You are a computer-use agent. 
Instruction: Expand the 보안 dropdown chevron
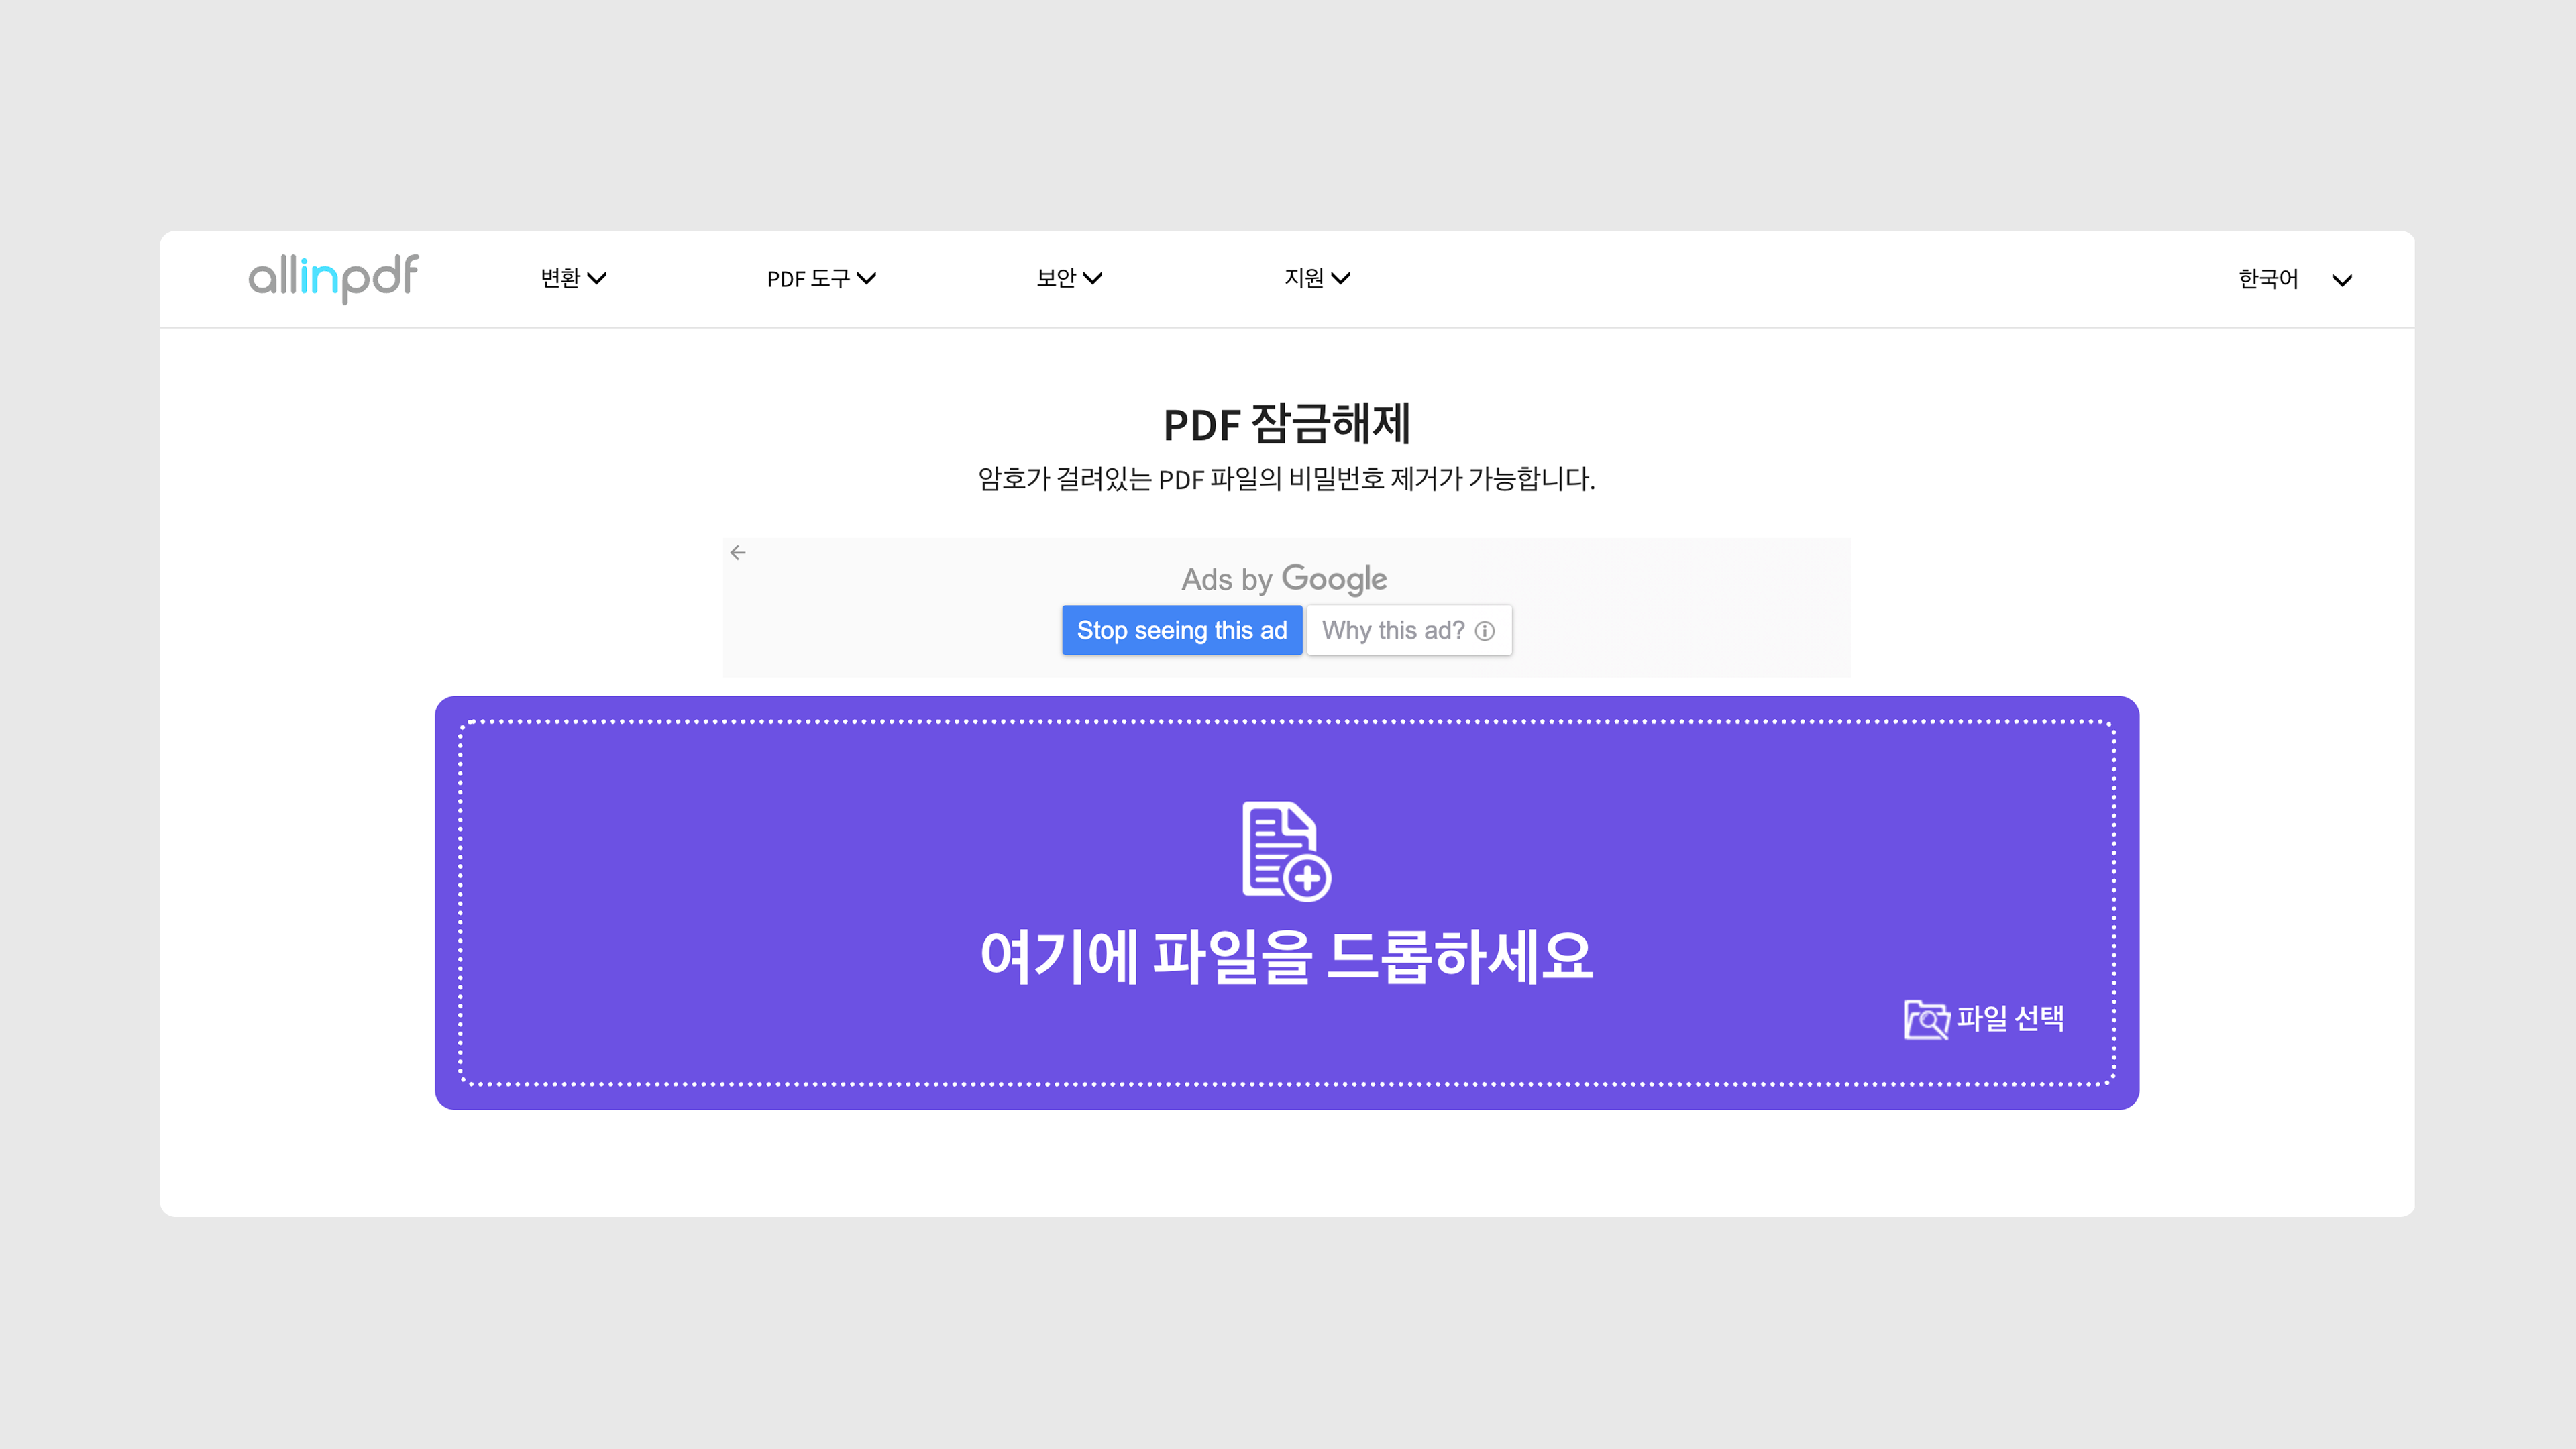pyautogui.click(x=1093, y=278)
